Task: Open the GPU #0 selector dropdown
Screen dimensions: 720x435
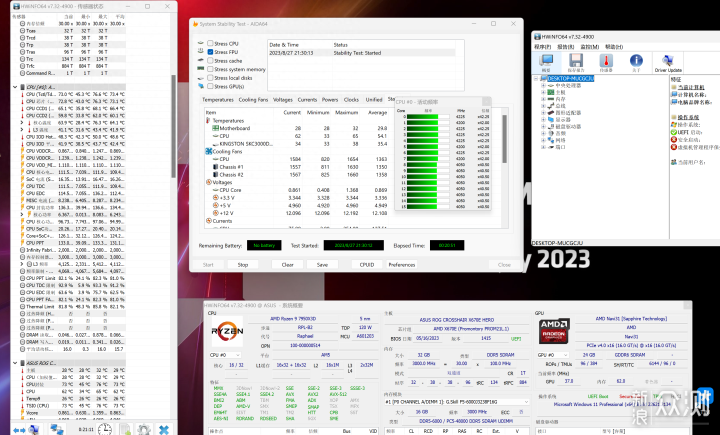Action: click(552, 355)
